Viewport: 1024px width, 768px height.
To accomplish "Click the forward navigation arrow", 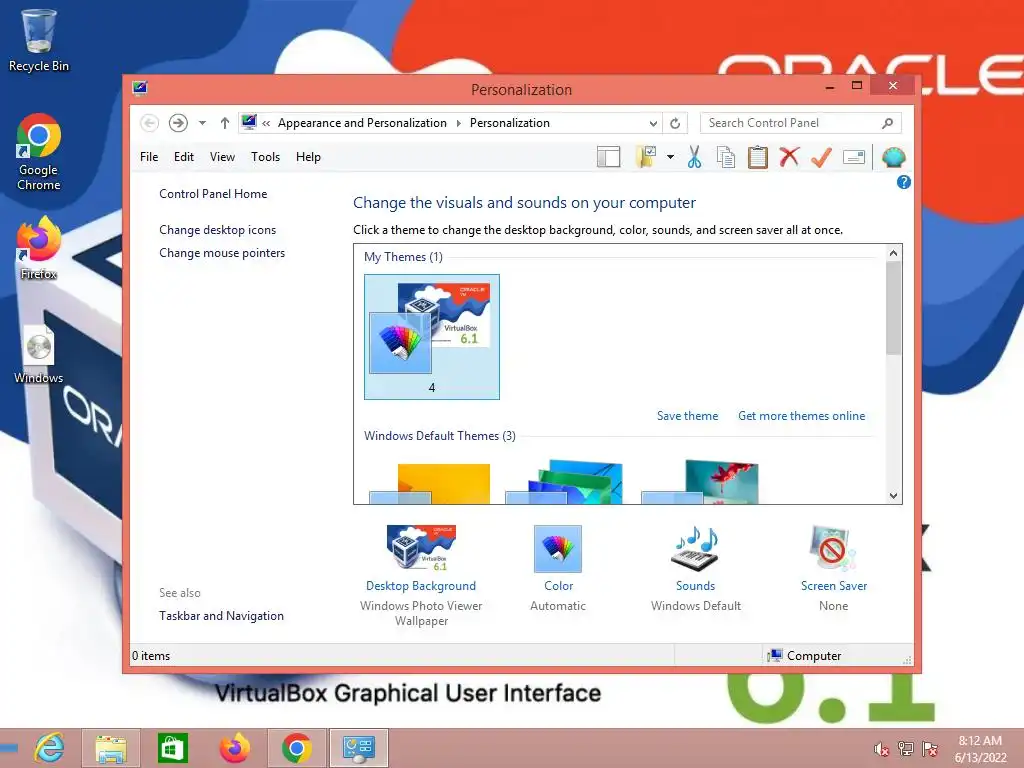I will [178, 123].
